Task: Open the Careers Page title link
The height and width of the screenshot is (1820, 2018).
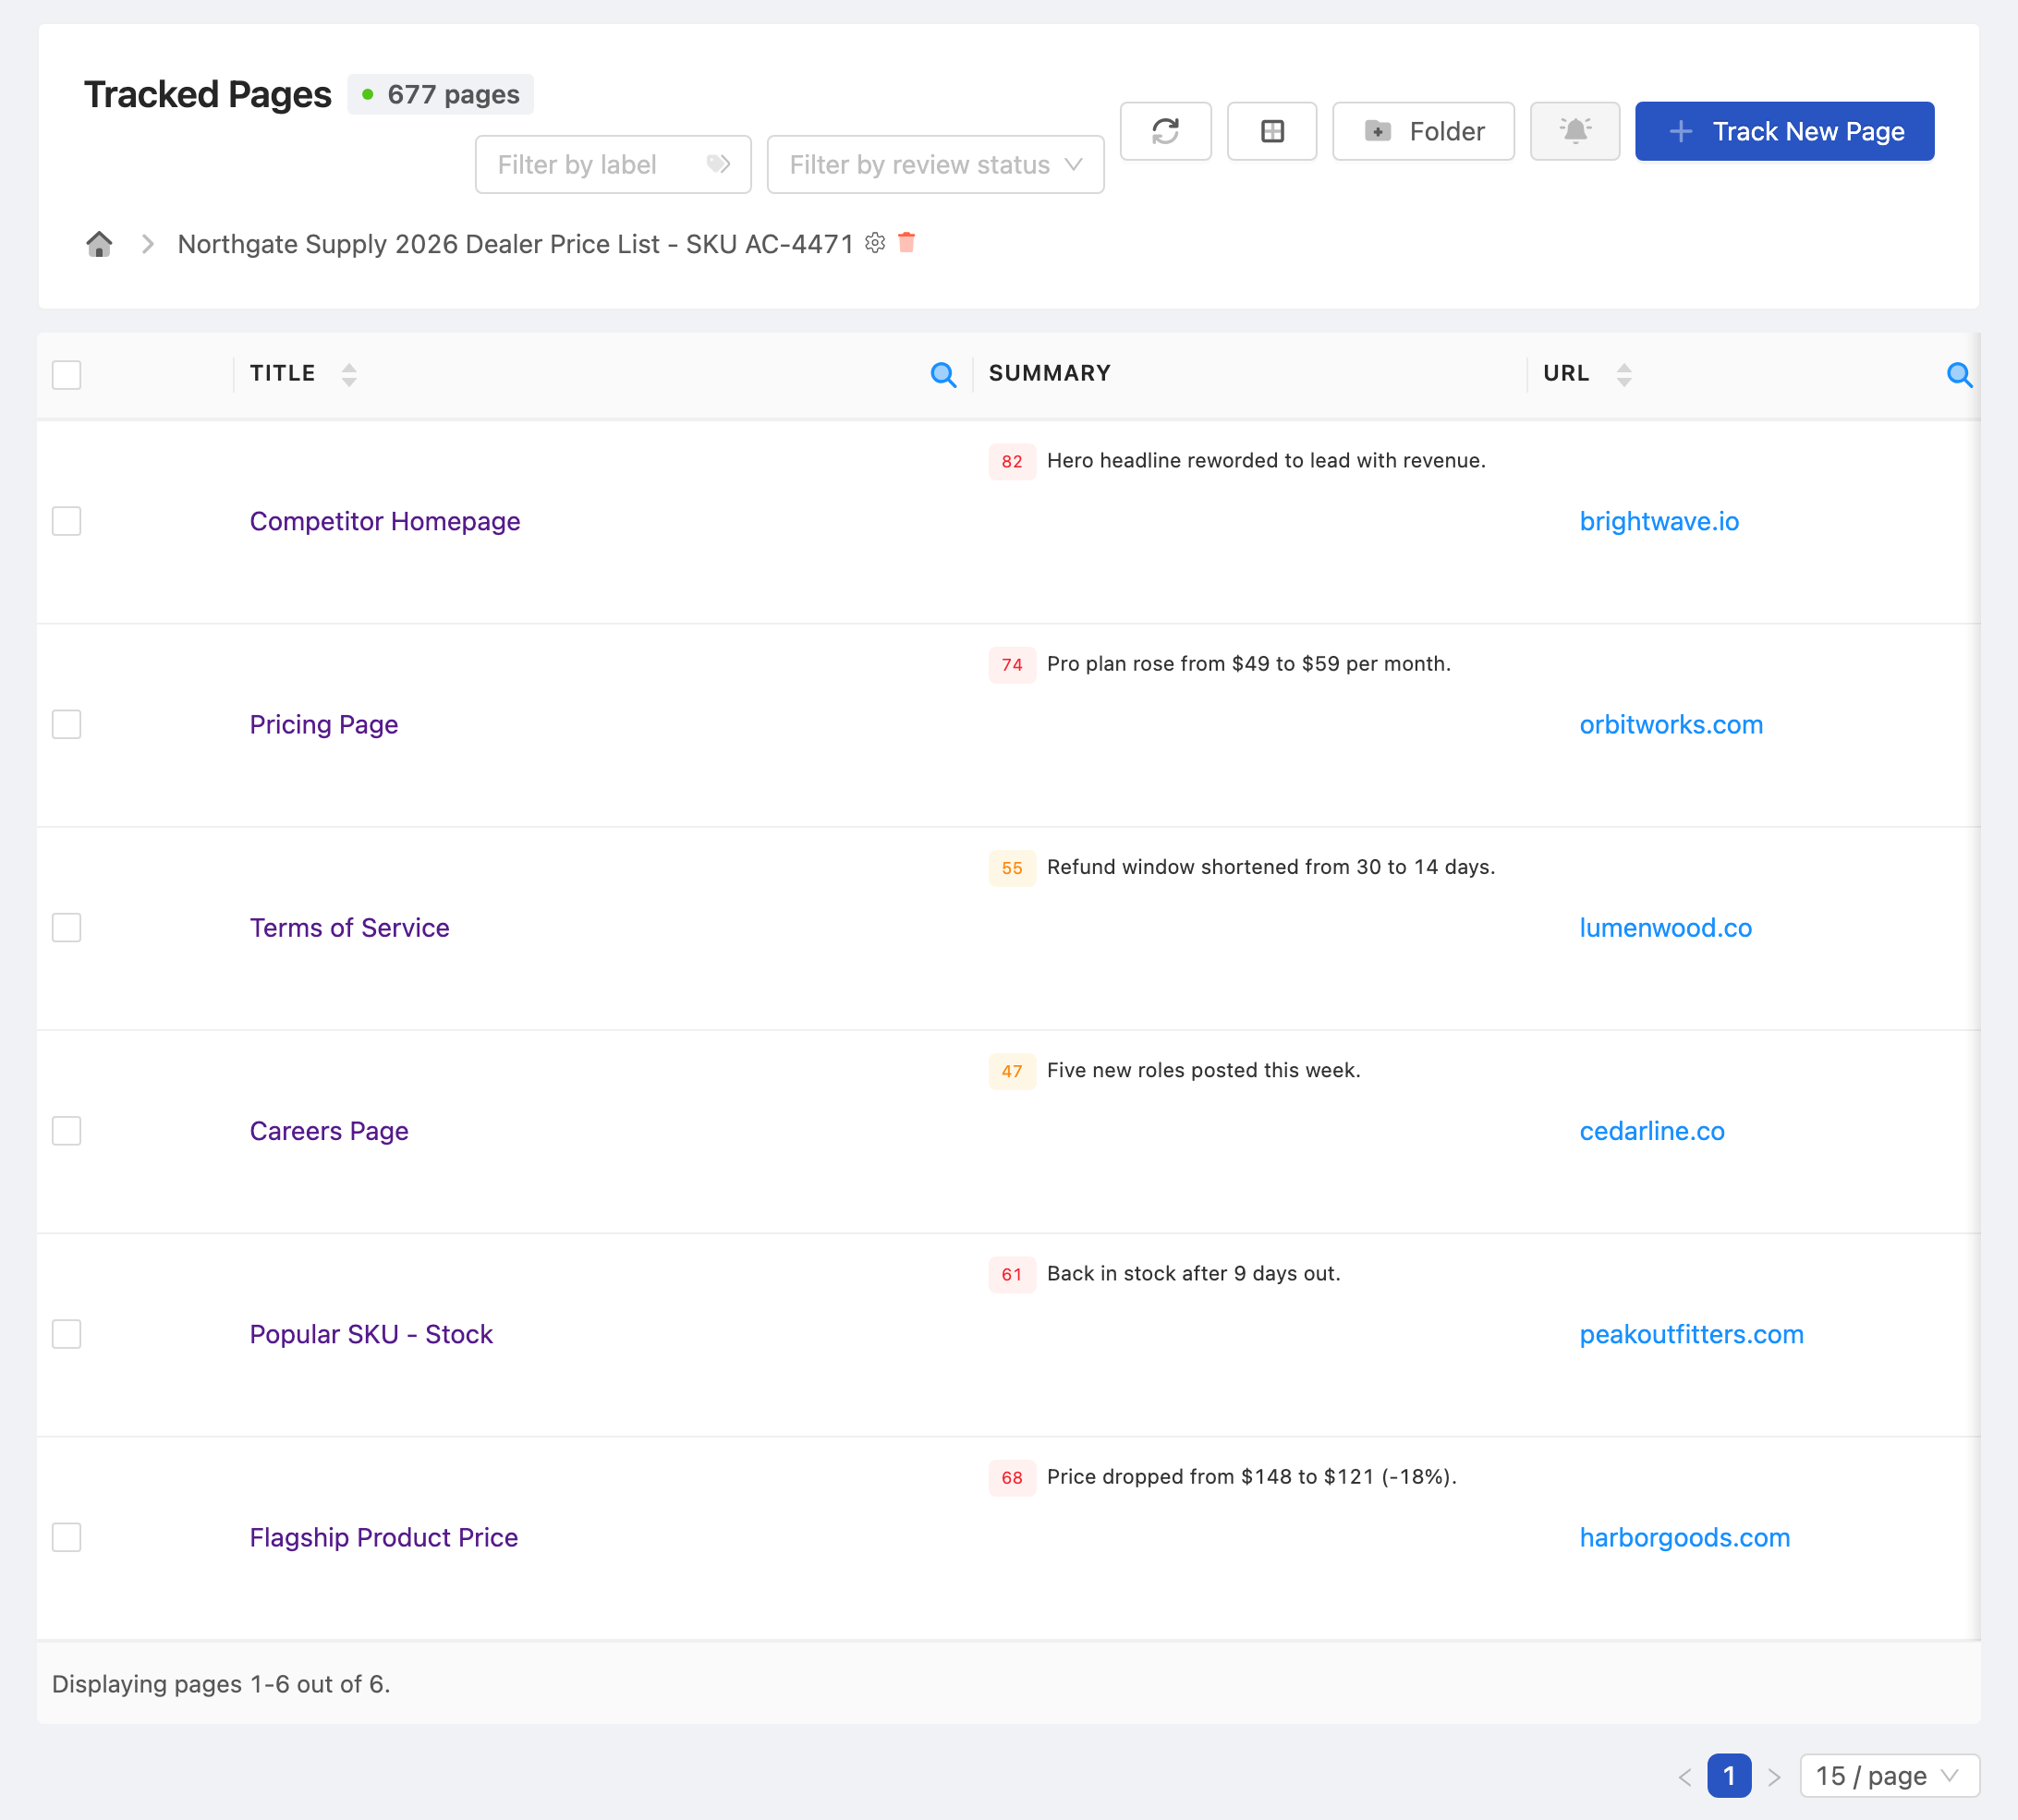Action: (329, 1130)
